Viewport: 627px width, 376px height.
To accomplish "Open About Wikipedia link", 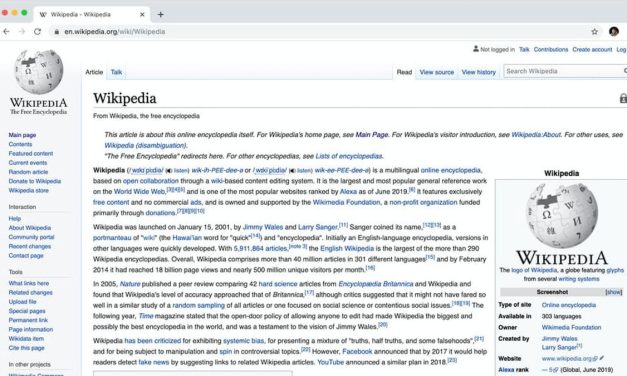I will (x=30, y=228).
